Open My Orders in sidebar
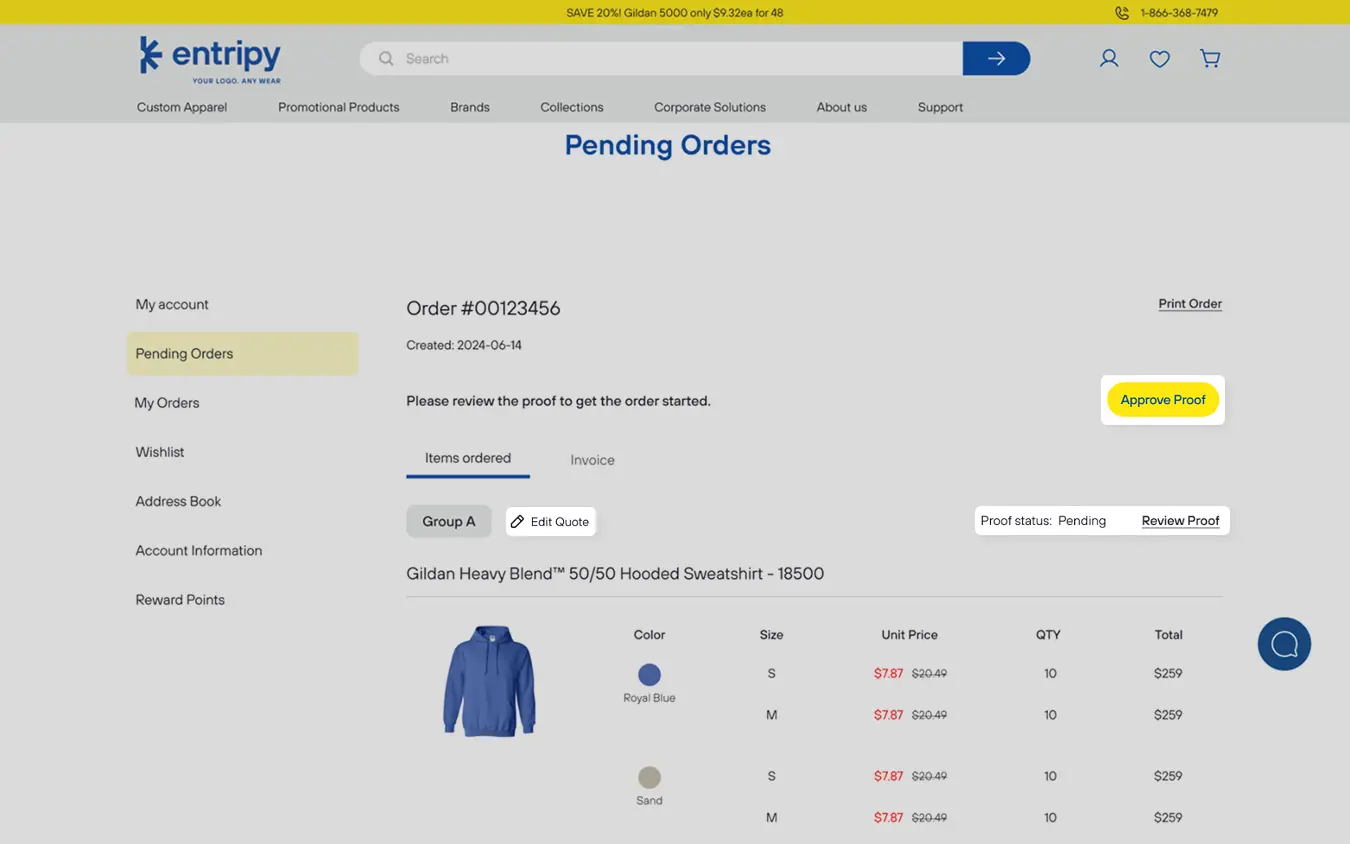This screenshot has width=1350, height=844. tap(167, 403)
